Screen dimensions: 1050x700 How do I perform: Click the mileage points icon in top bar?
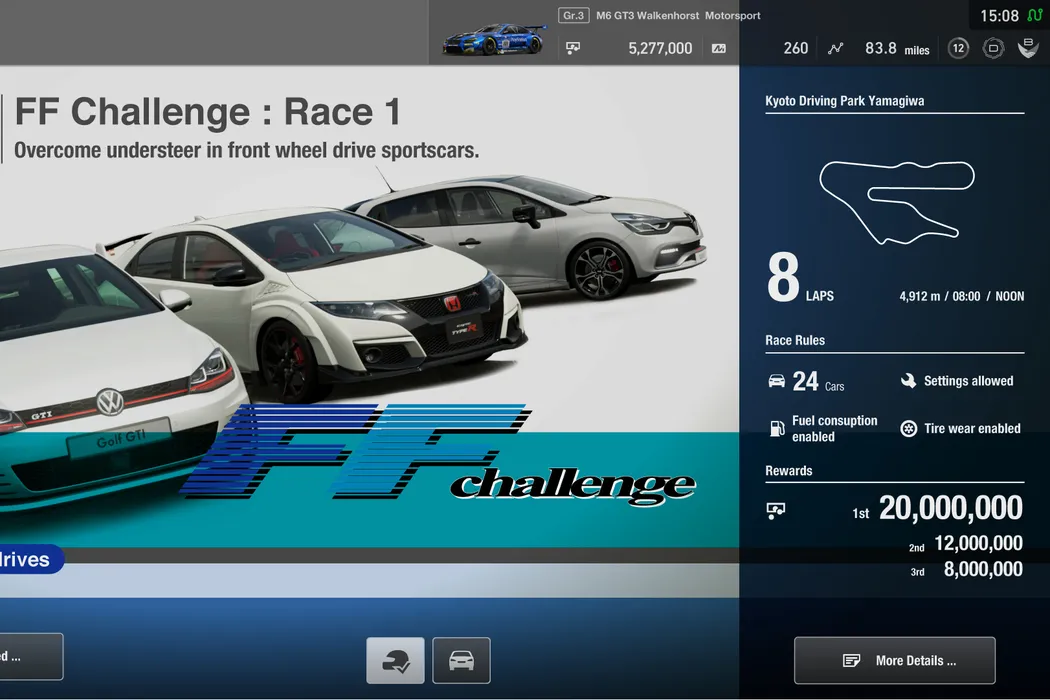click(x=718, y=48)
